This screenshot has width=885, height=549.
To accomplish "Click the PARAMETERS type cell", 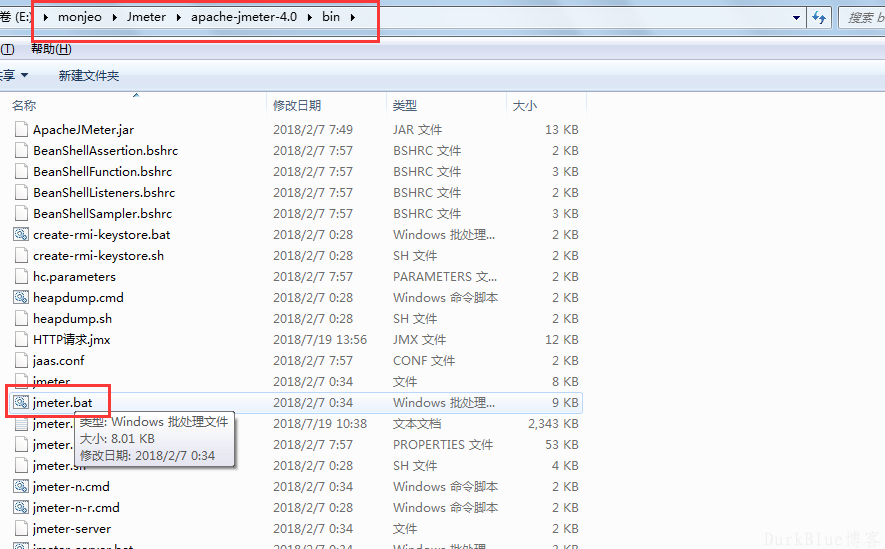I will pos(445,276).
